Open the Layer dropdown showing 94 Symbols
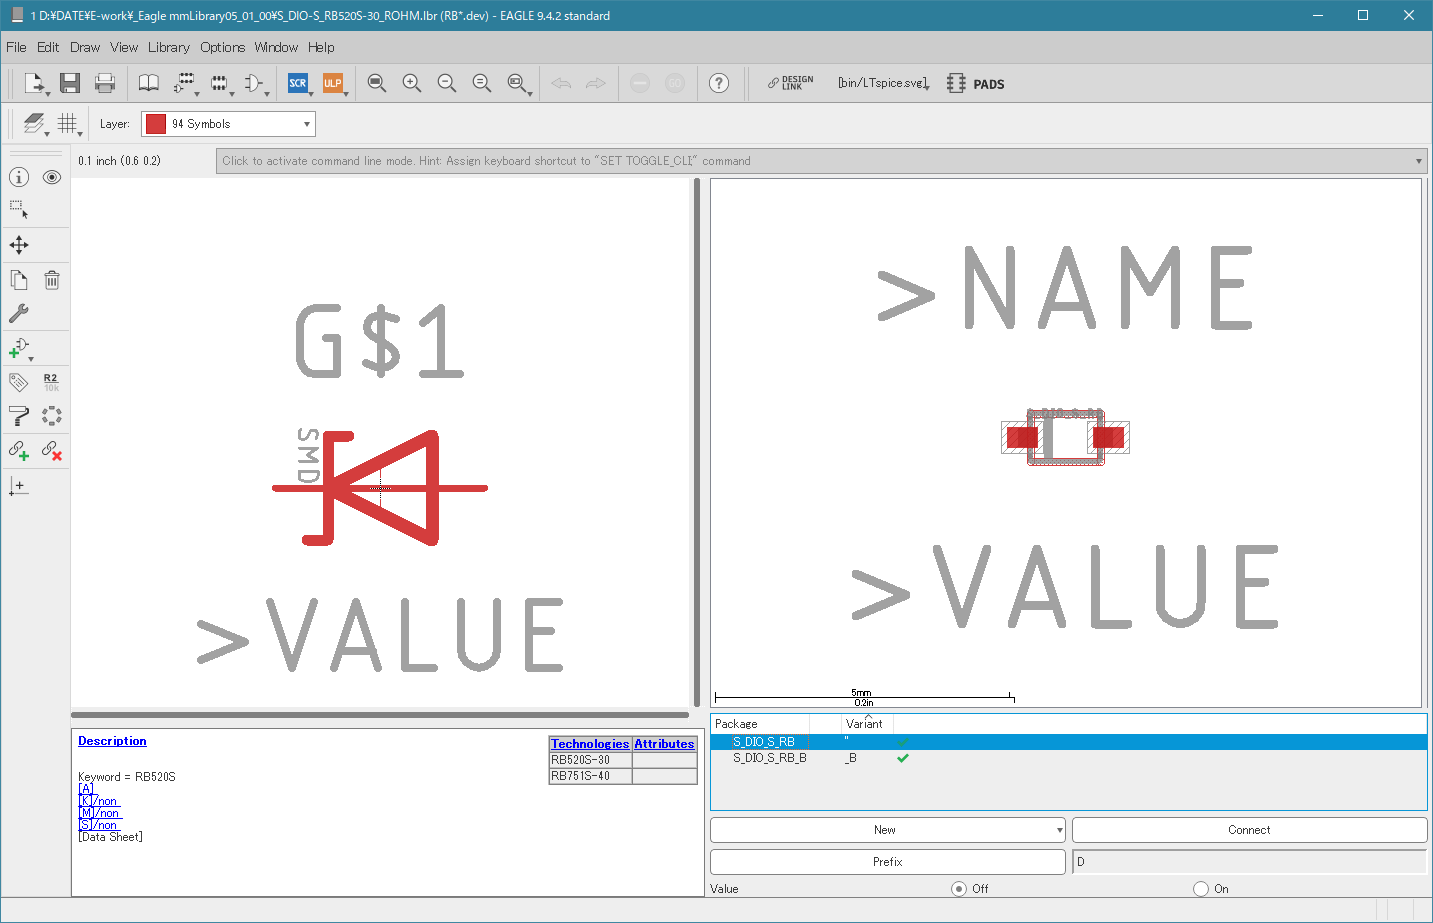 click(x=228, y=124)
